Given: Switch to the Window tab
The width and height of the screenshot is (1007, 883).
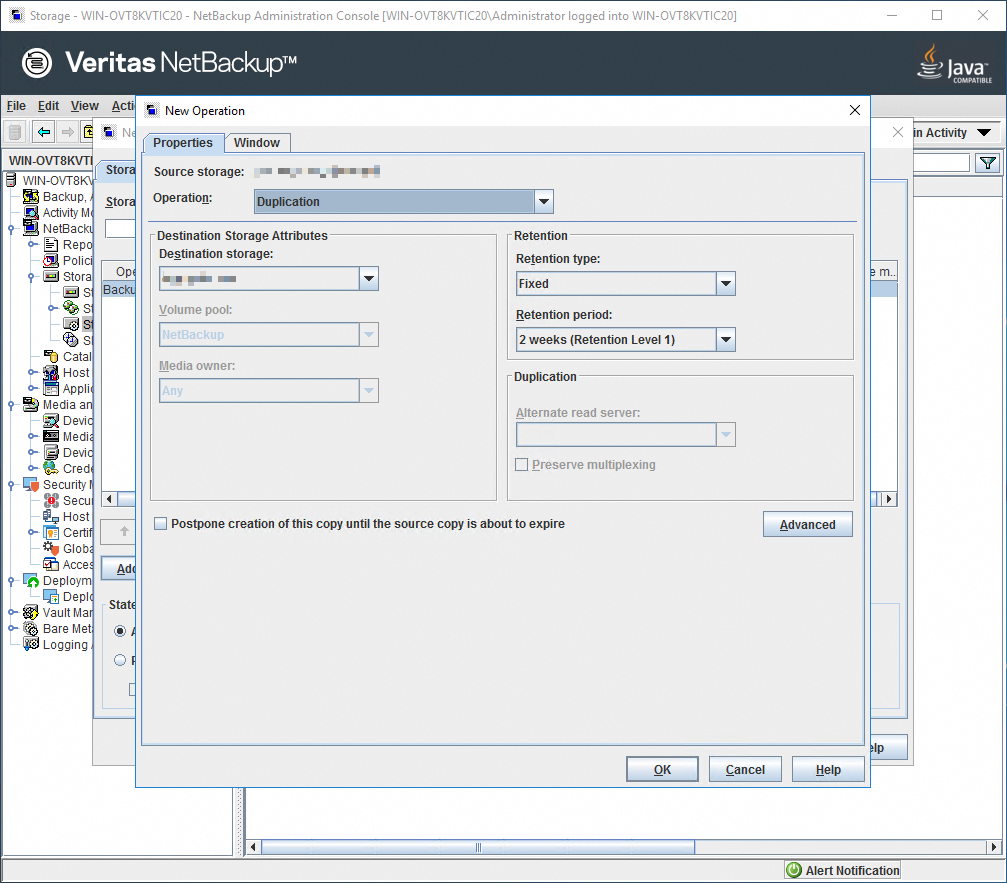Looking at the screenshot, I should point(257,143).
